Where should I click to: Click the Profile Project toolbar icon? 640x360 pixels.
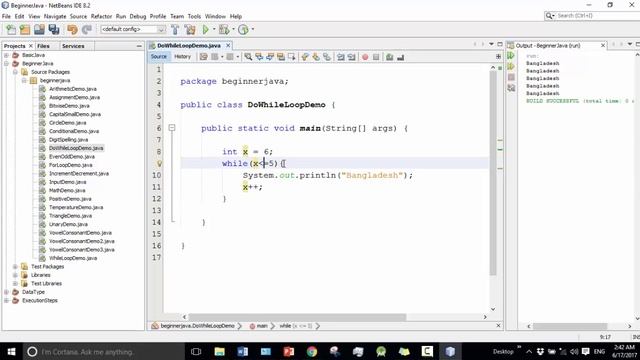(243, 29)
